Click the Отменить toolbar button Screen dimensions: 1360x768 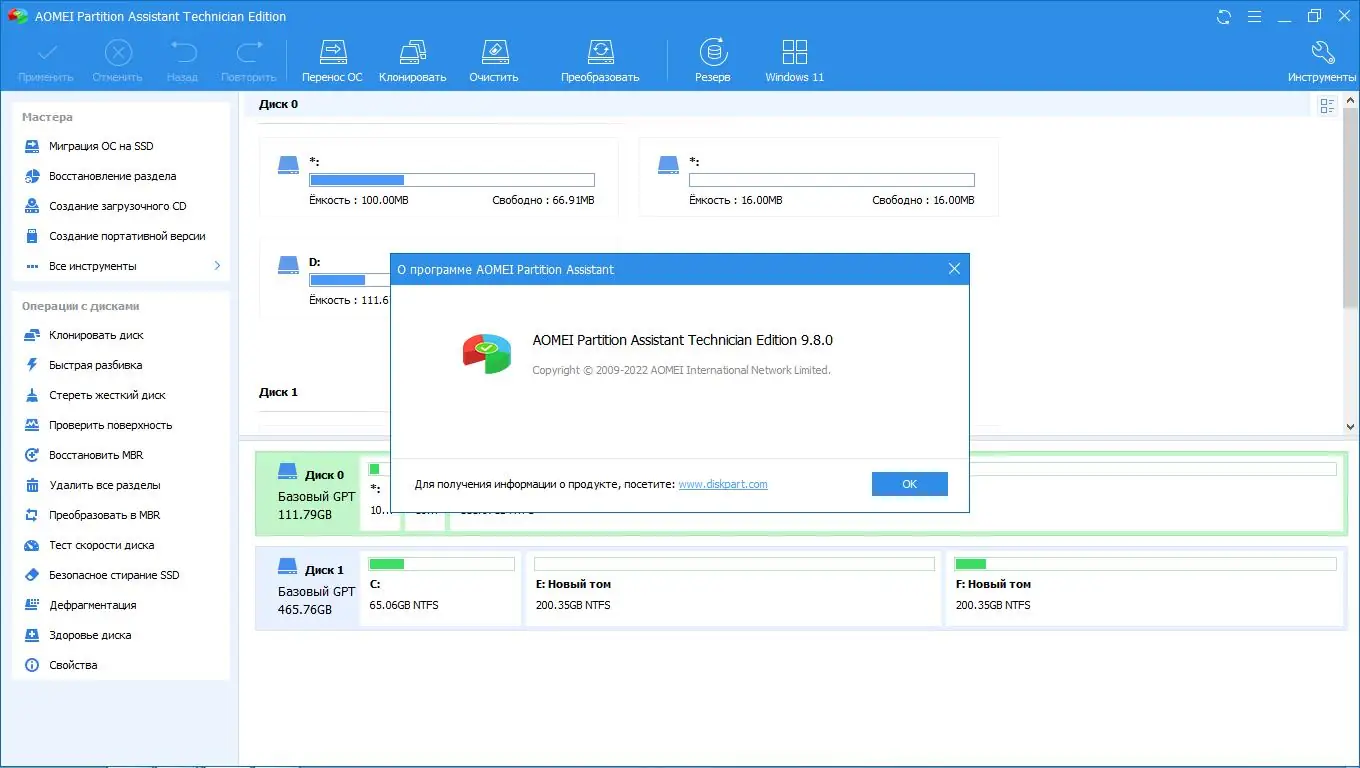117,61
